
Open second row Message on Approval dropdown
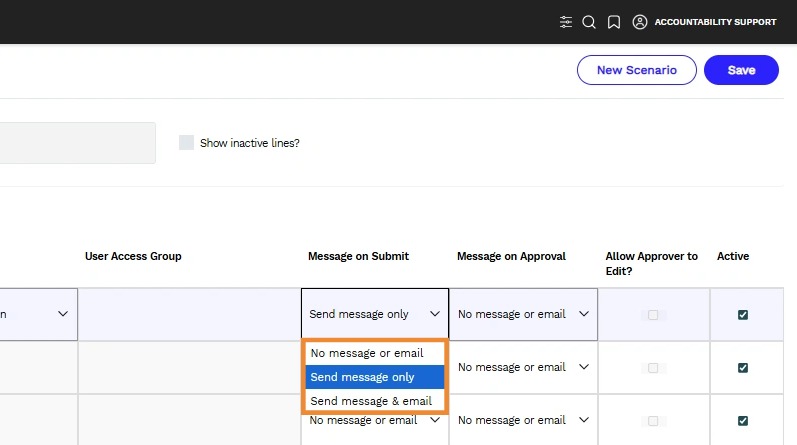point(523,367)
